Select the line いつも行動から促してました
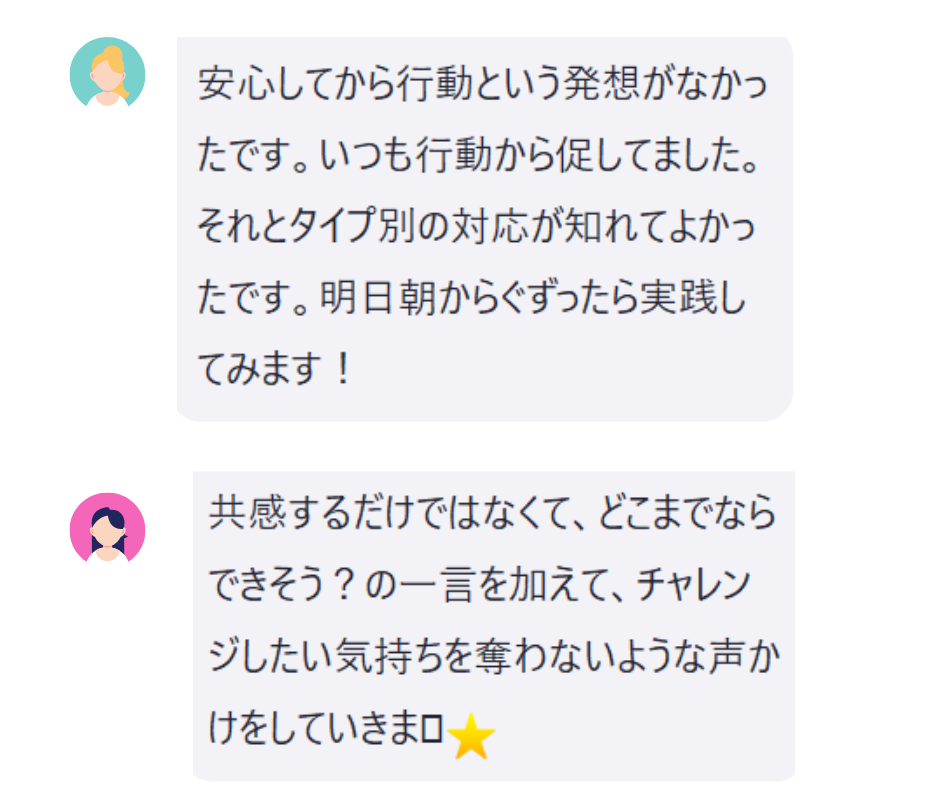This screenshot has height=788, width=940. (x=539, y=154)
